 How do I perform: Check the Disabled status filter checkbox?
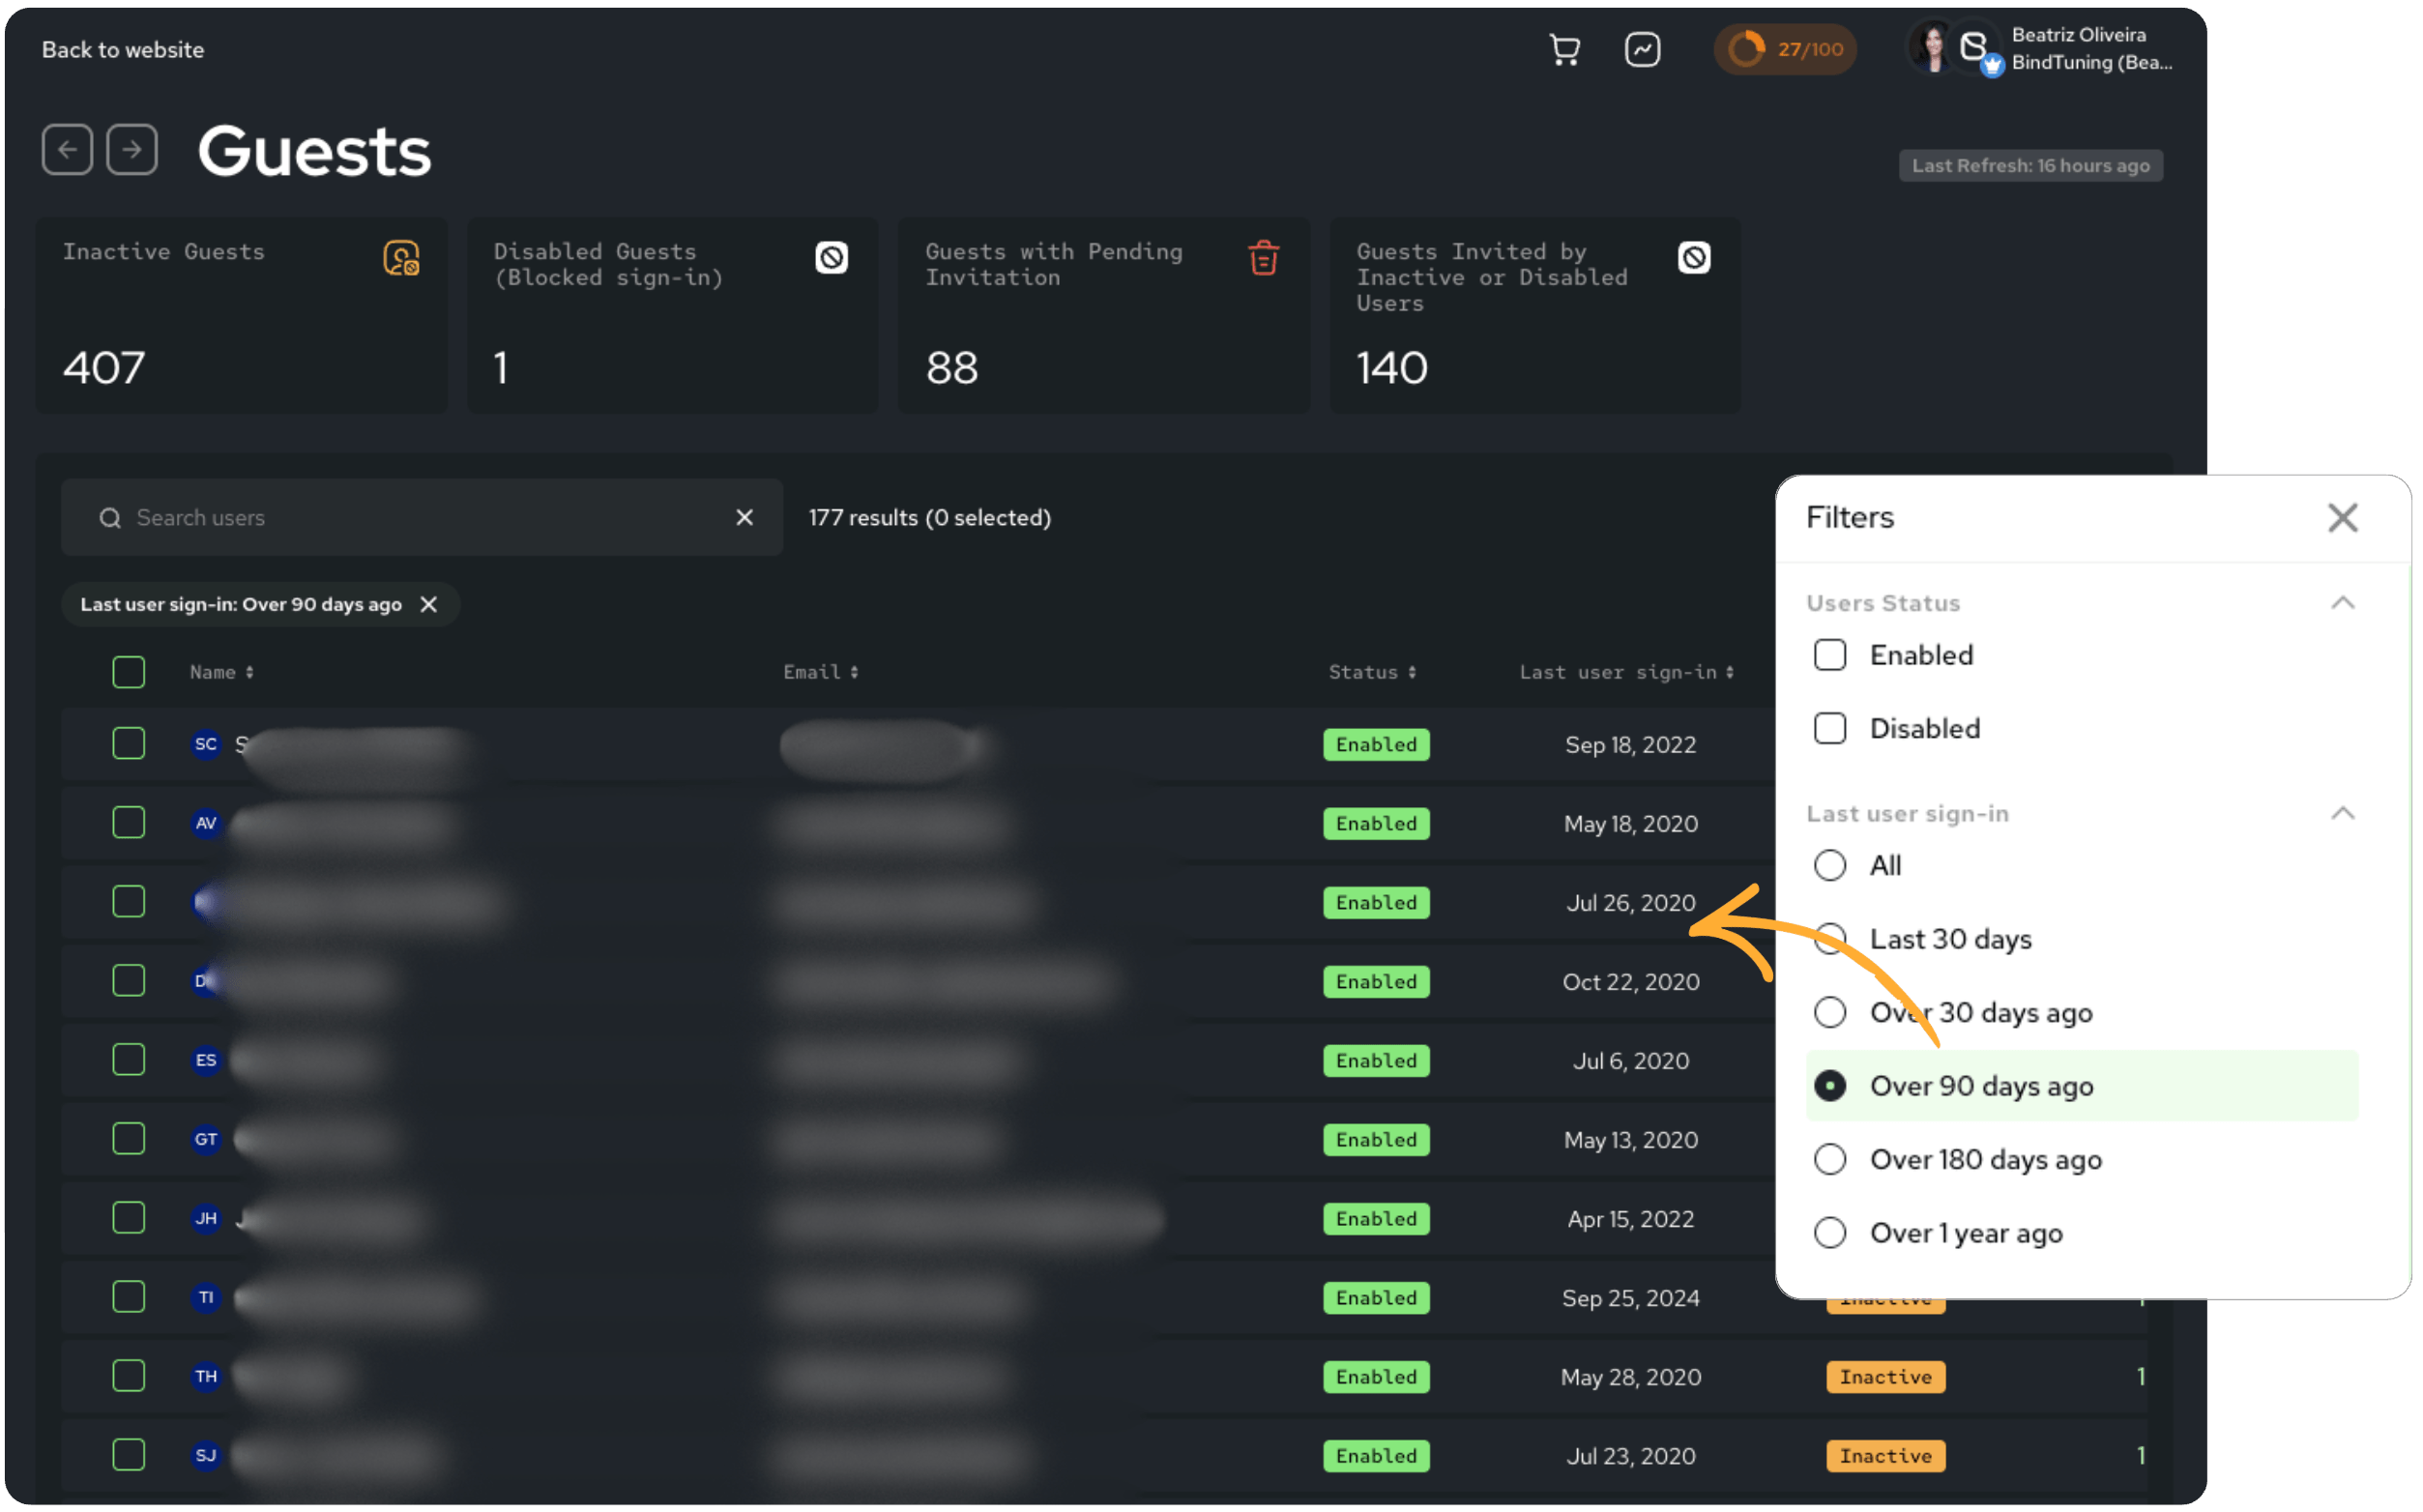pos(1830,728)
